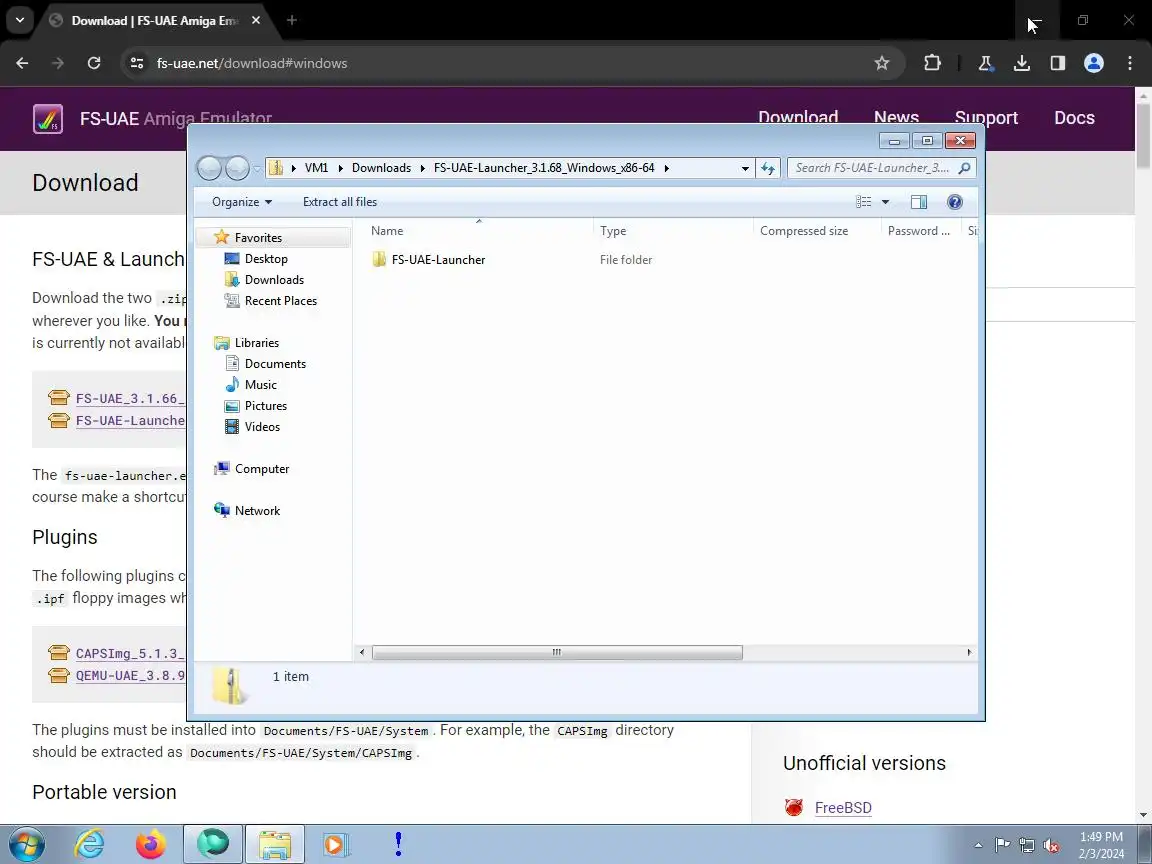Open the Chrome three-dot menu
The width and height of the screenshot is (1152, 864).
(x=1130, y=63)
